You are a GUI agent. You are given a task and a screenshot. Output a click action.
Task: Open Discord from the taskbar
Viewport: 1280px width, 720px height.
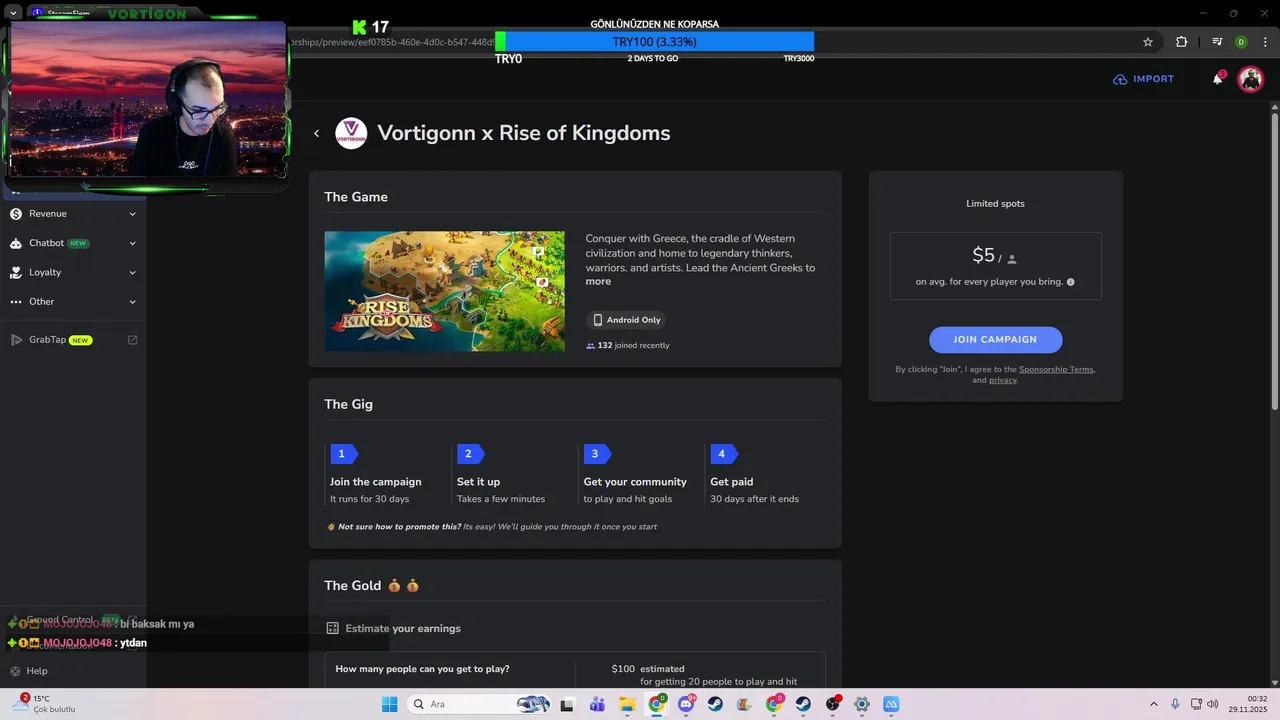(686, 704)
